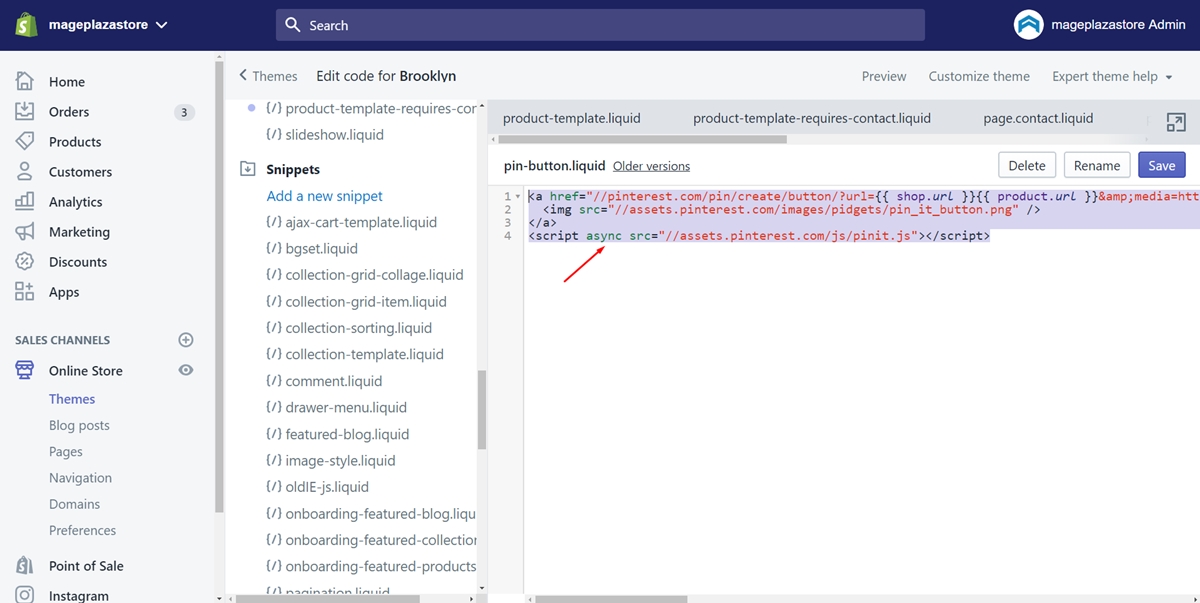This screenshot has height=603, width=1200.
Task: Open the Analytics section
Action: 76,202
